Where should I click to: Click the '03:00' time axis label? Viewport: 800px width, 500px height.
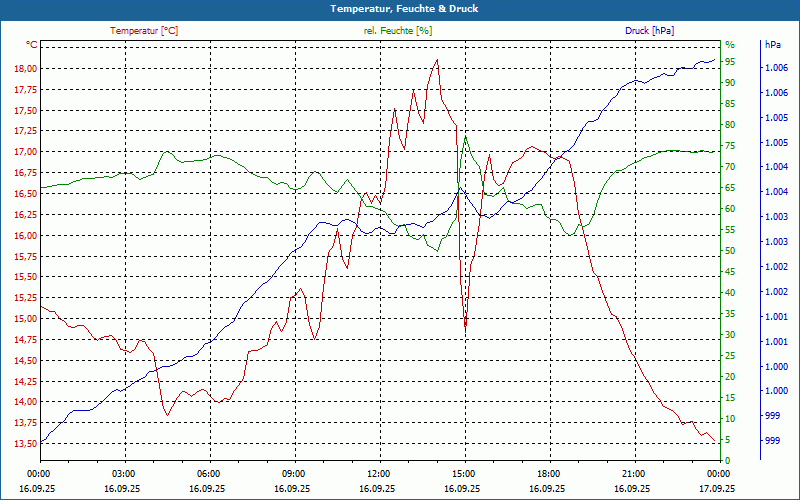tap(123, 474)
